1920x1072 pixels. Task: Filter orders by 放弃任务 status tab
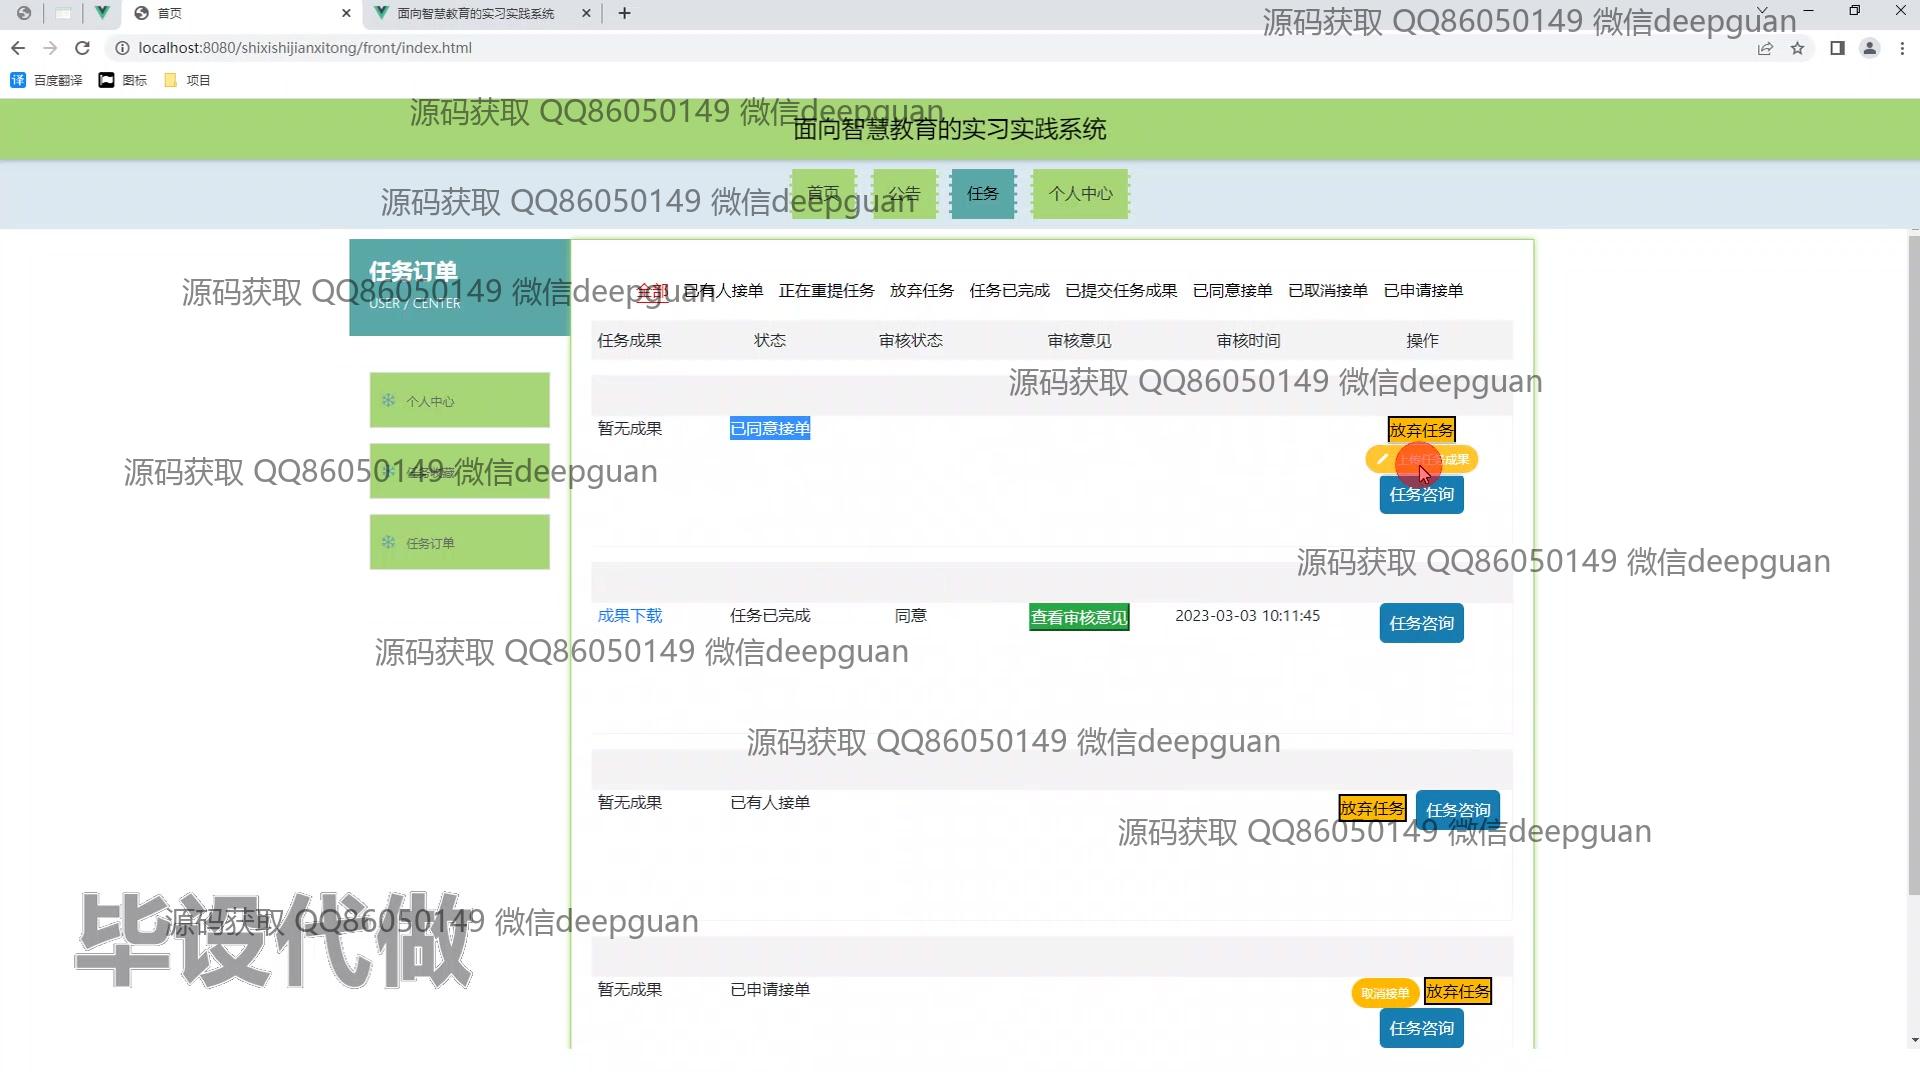click(922, 291)
